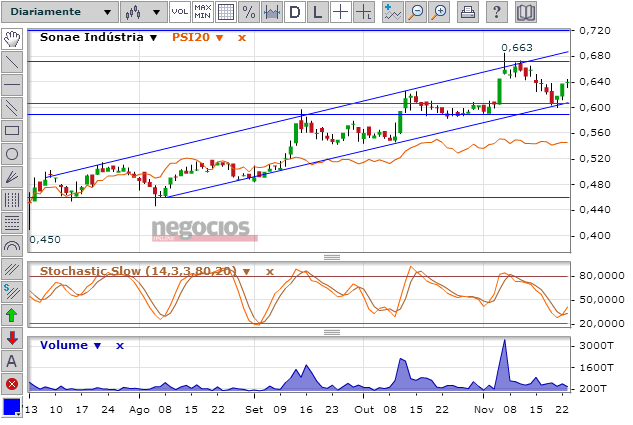Toggle the L logarithmic scale button
Screen dimensions: 633x425
(318, 12)
